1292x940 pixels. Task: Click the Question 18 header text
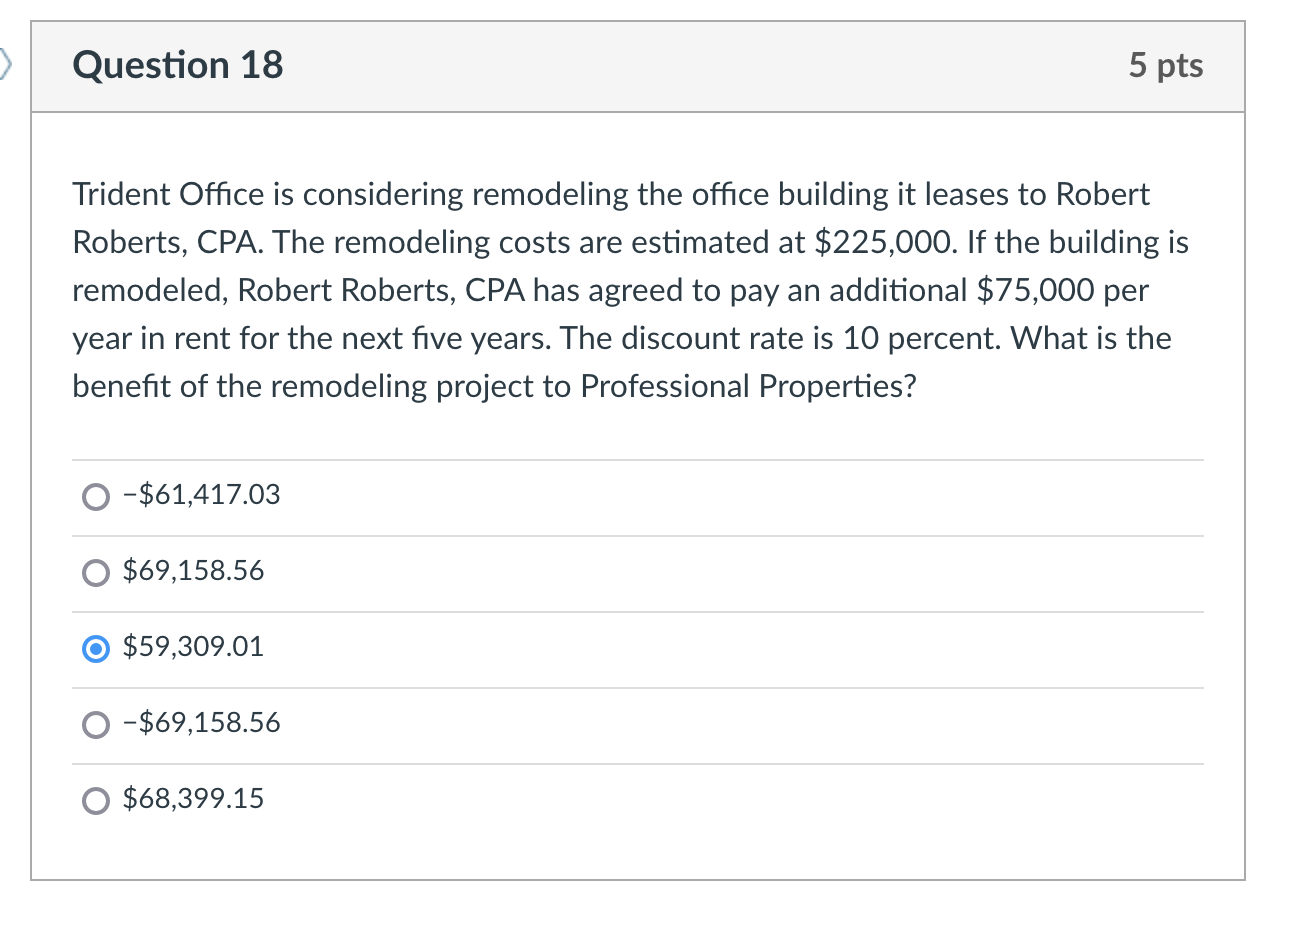pos(177,65)
